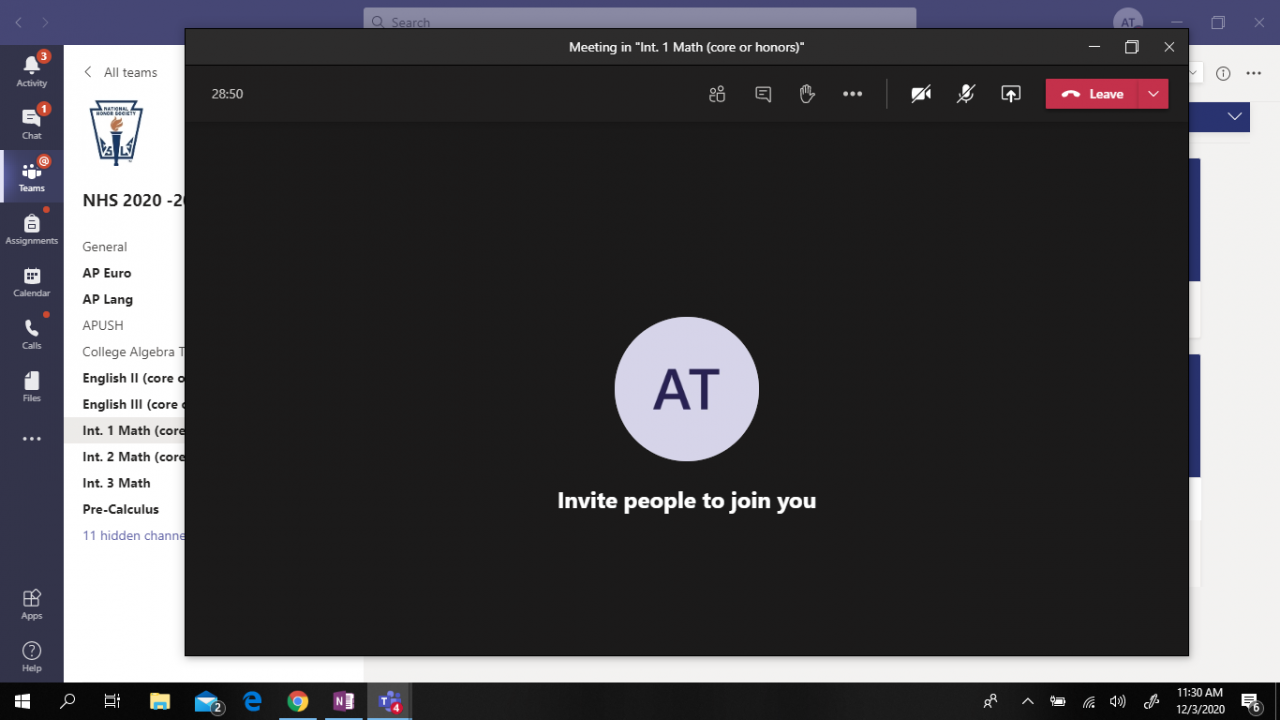
Task: Open the Action Center notifications
Action: click(1250, 701)
